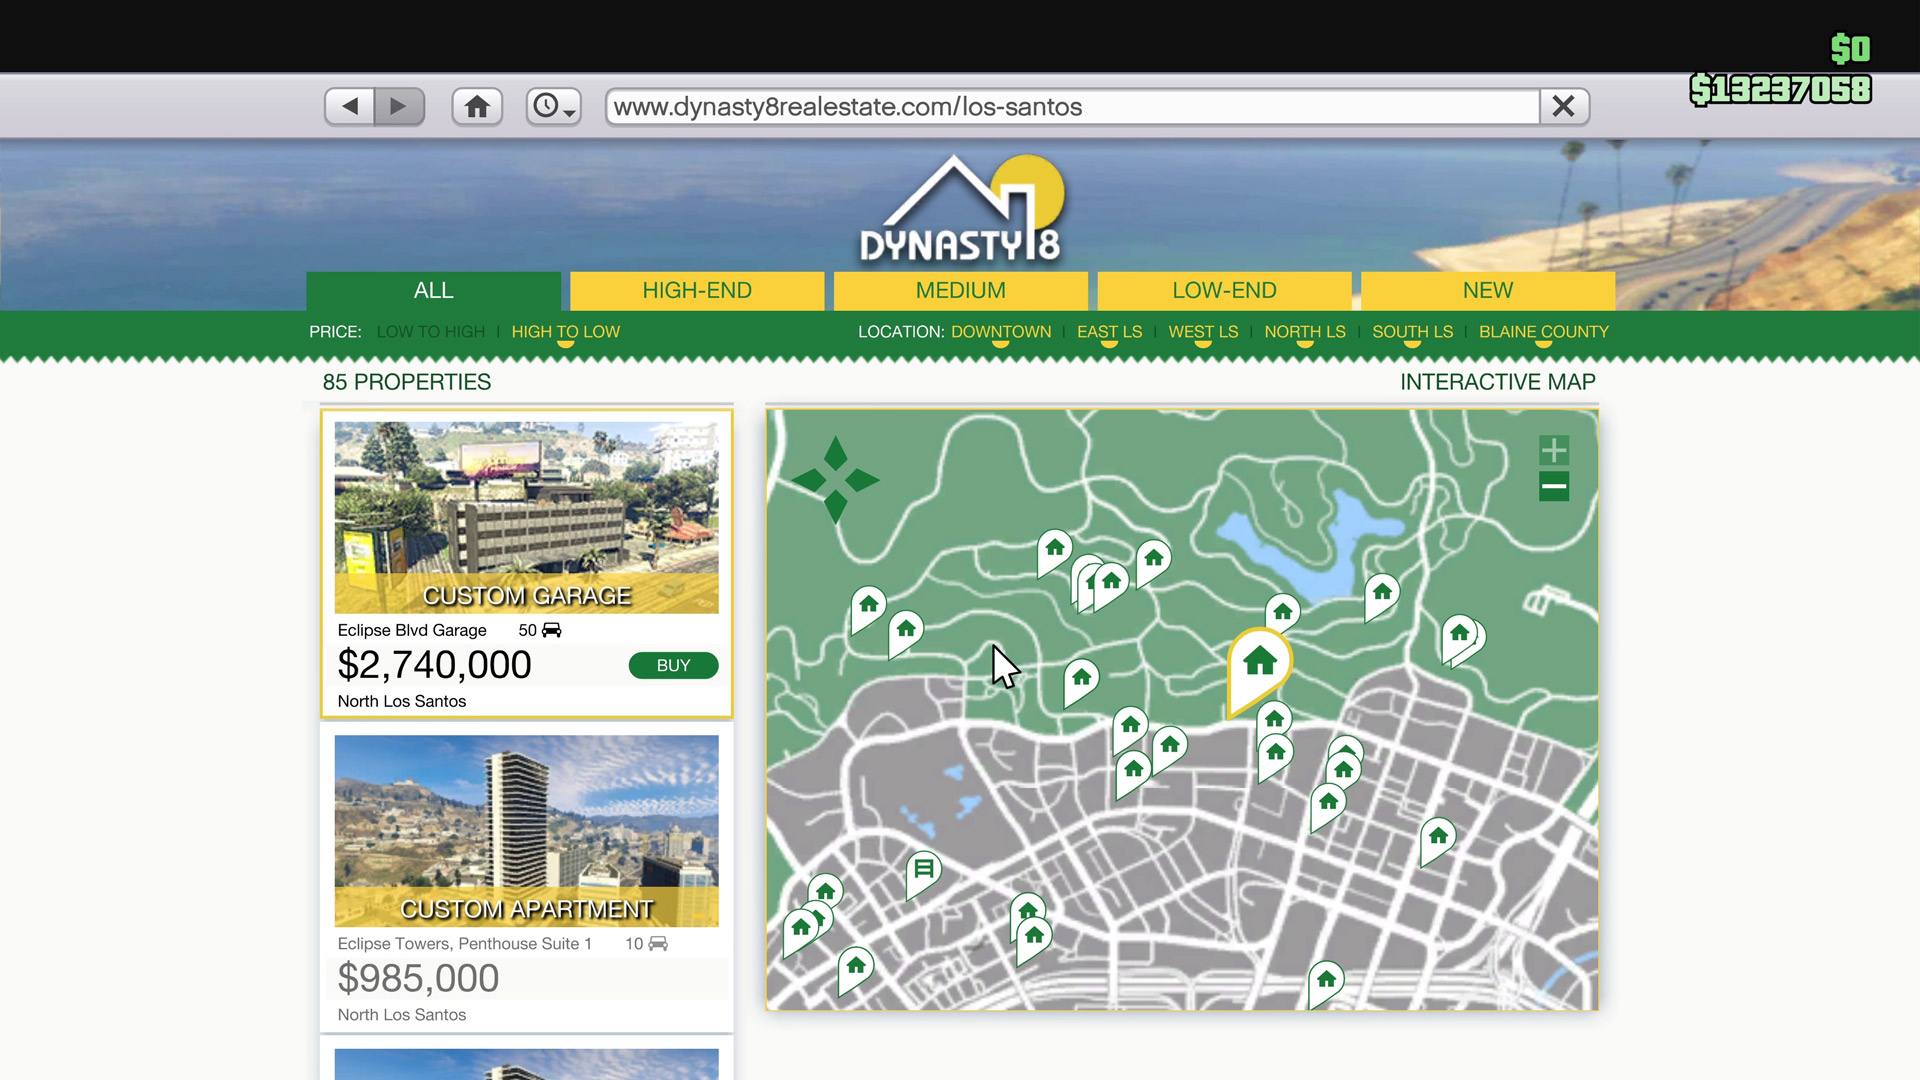Sort price HIGH TO LOW

(x=566, y=332)
